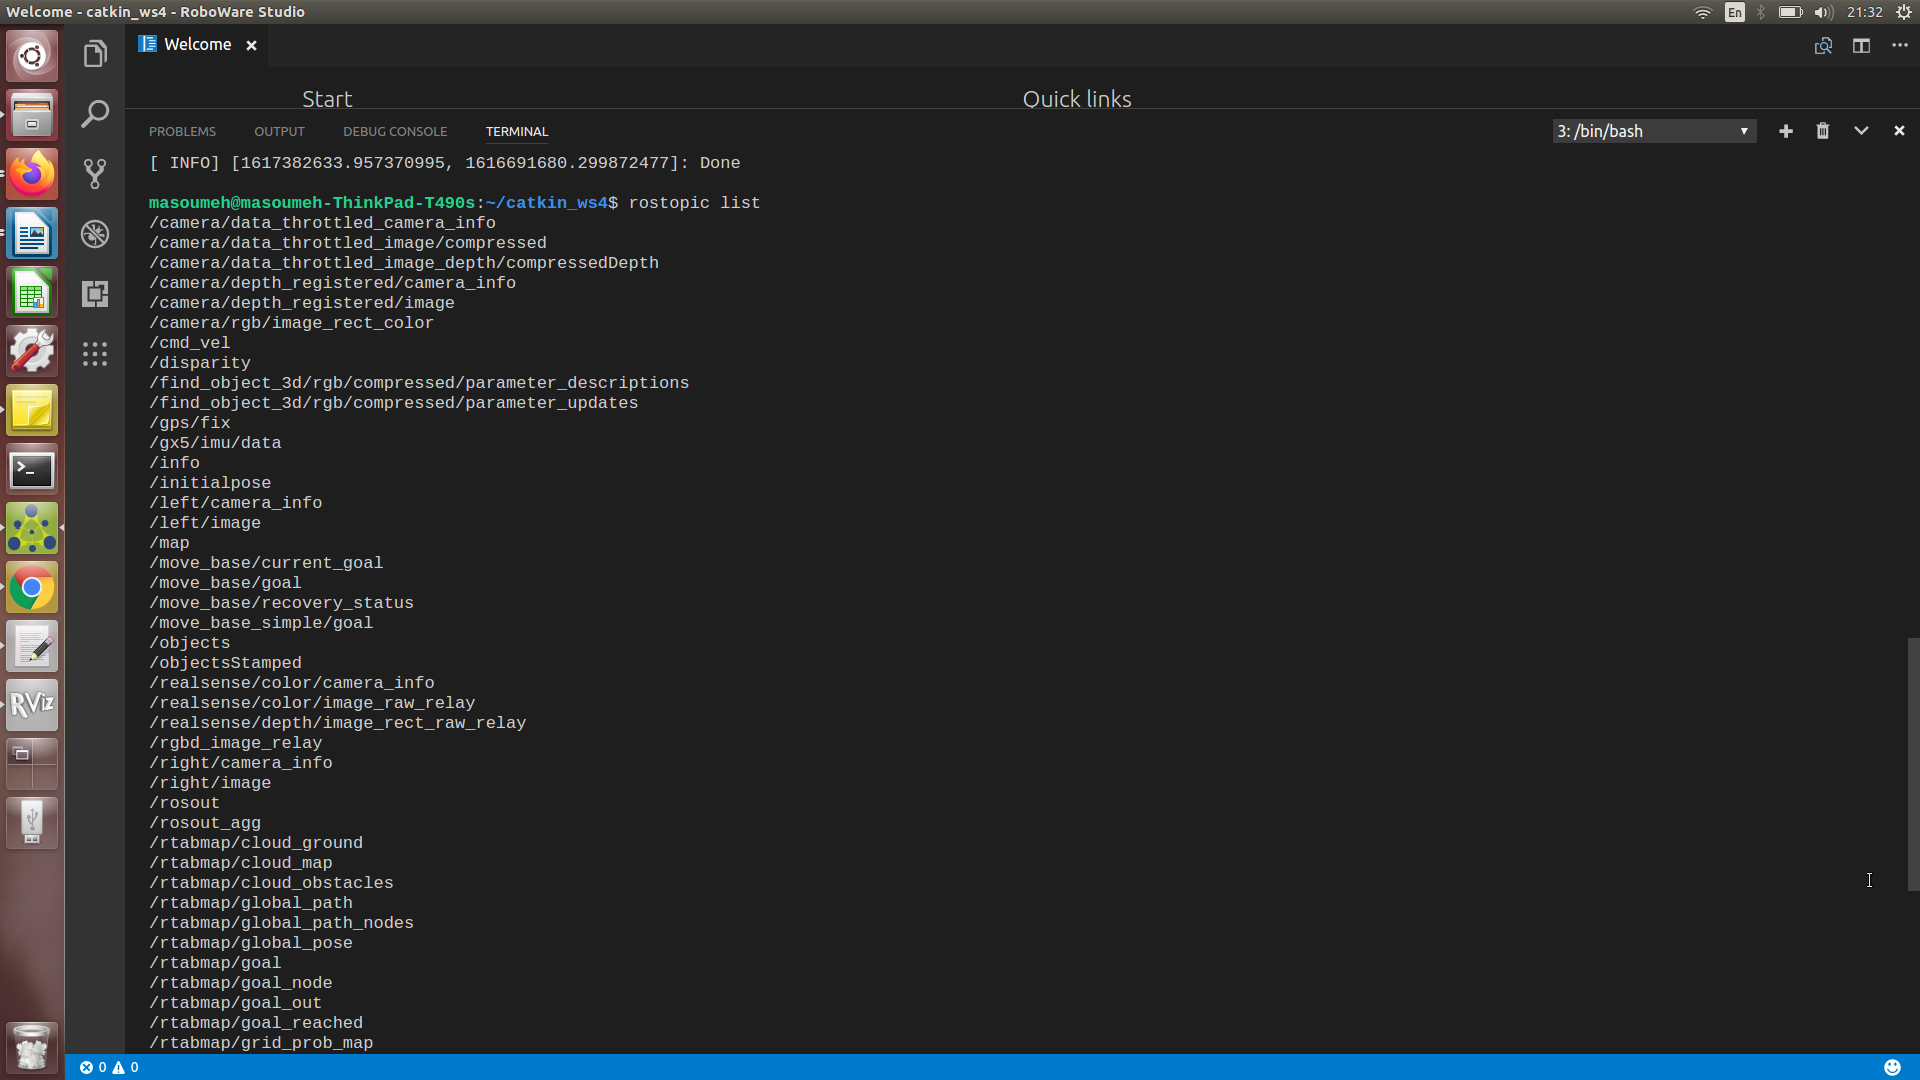The height and width of the screenshot is (1080, 1920).
Task: Open the Search view in activity bar
Action: (x=95, y=114)
